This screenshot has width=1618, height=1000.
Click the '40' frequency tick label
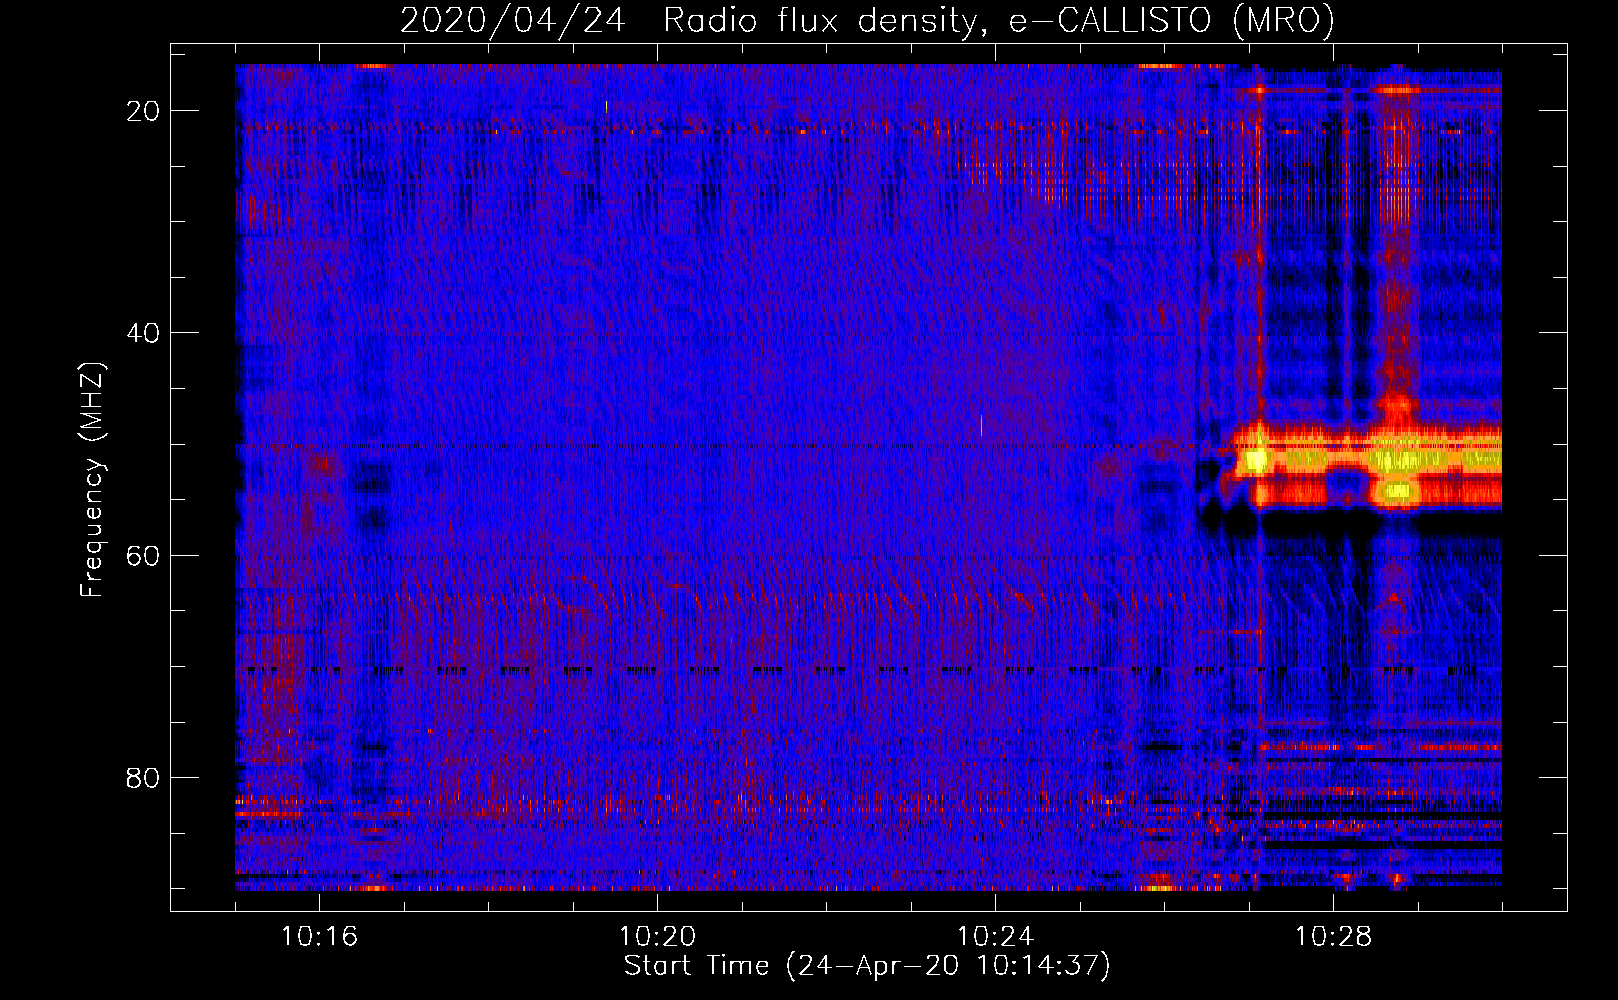tap(143, 333)
